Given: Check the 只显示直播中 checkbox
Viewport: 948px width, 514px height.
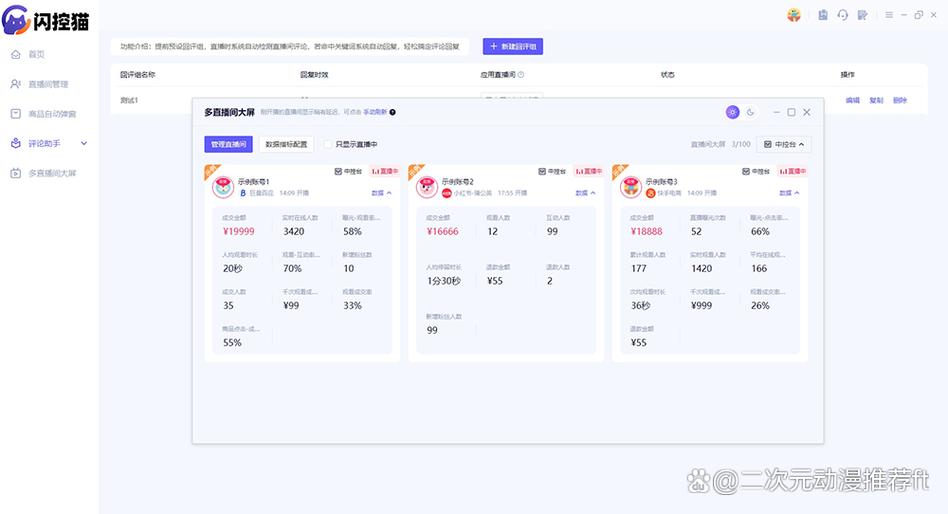Looking at the screenshot, I should click(x=328, y=145).
